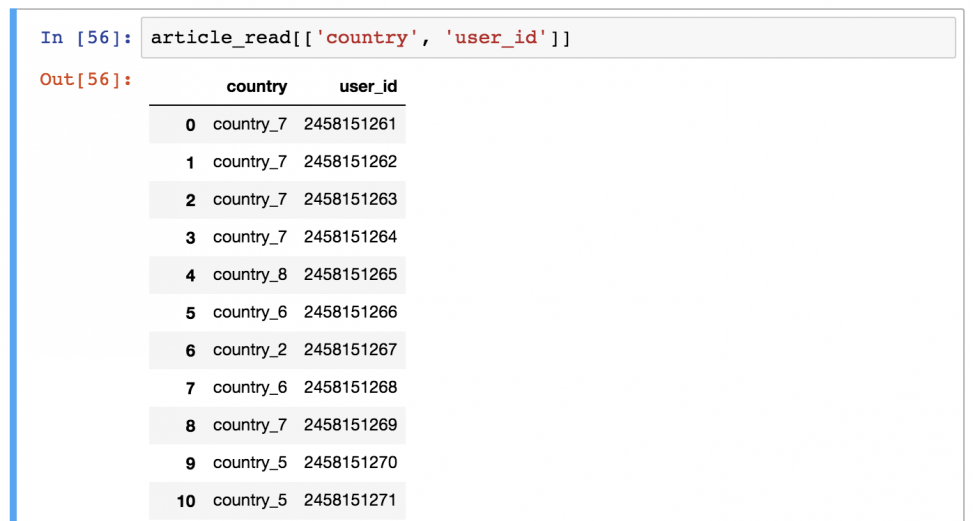Click the 'country' string in the code
The height and width of the screenshot is (521, 973).
point(367,38)
